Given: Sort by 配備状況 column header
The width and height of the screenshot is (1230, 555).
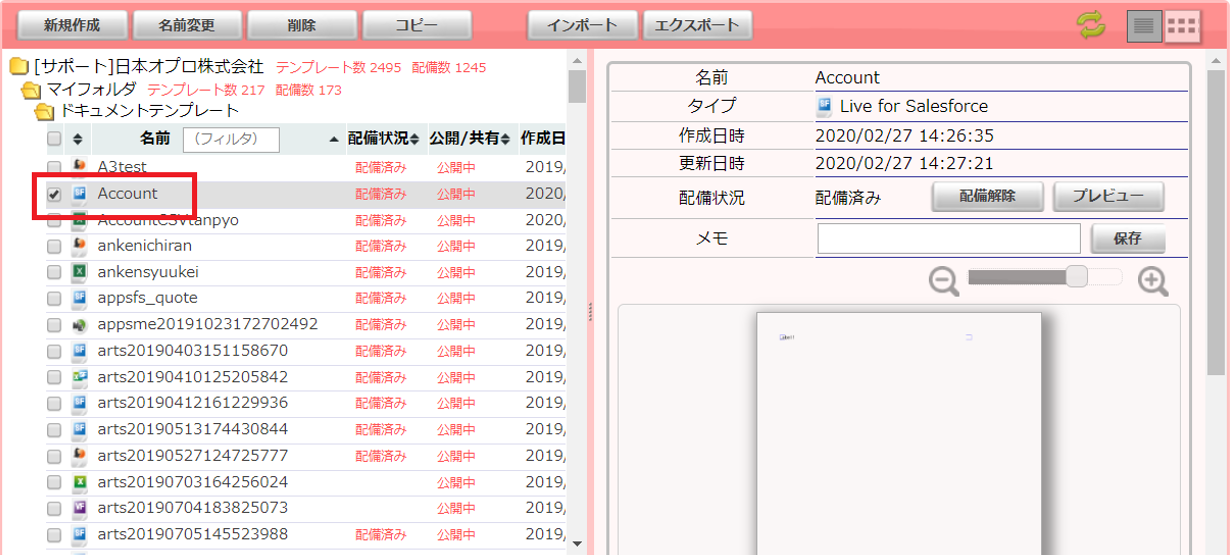Looking at the screenshot, I should click(x=383, y=139).
